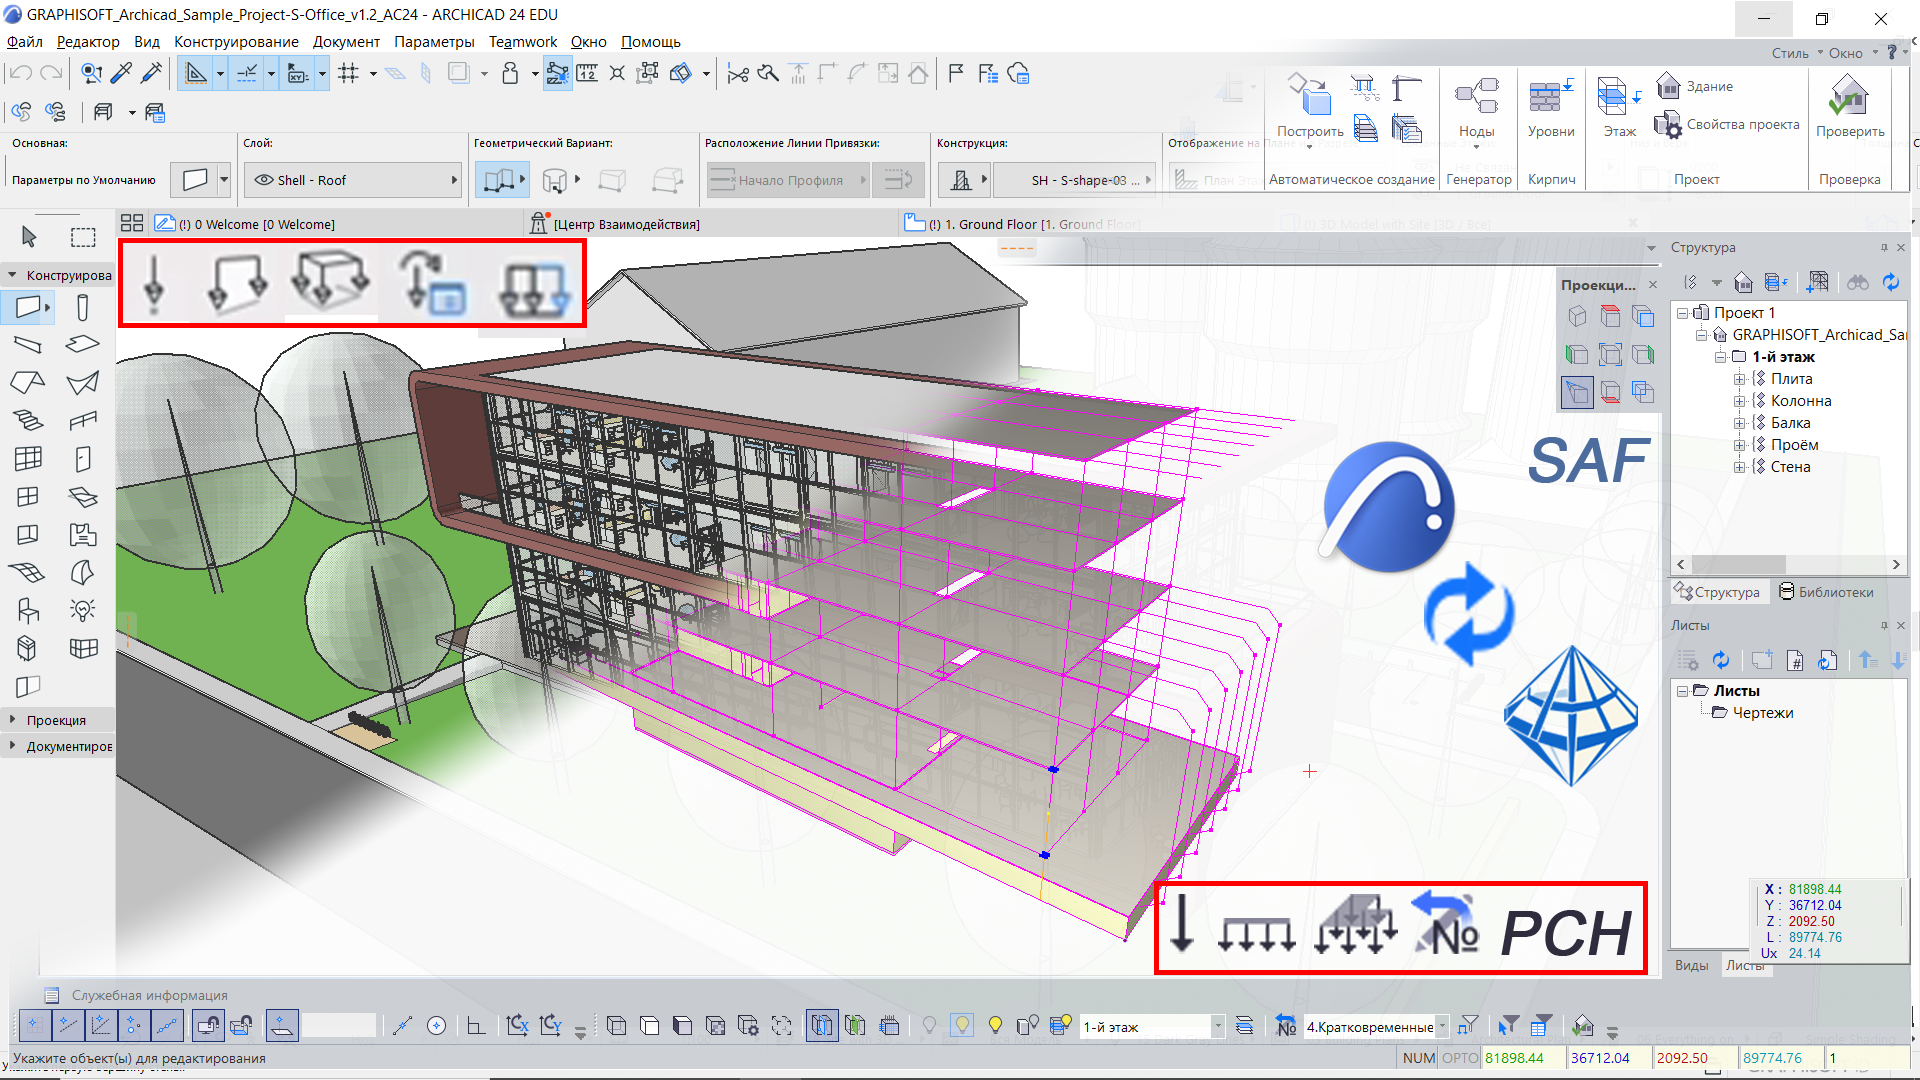Viewport: 1920px width, 1080px height.
Task: Expand the Плита tree node
Action: (1739, 379)
